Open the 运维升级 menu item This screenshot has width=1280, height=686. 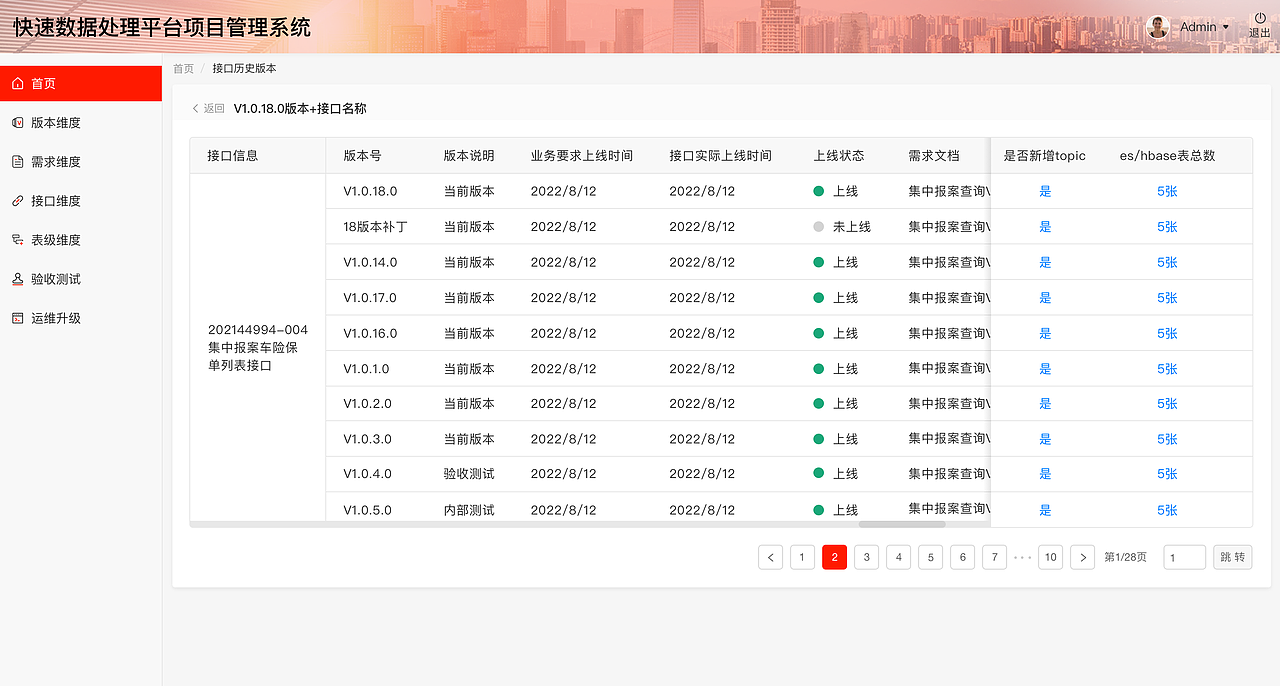[x=81, y=318]
